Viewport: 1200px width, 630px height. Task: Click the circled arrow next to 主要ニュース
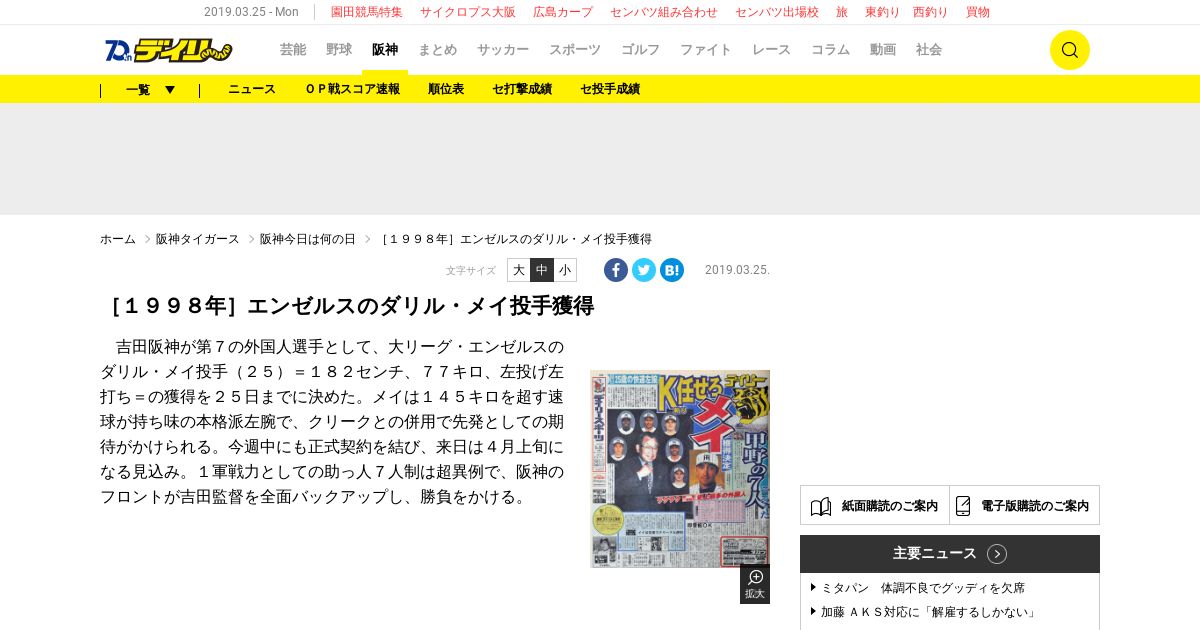(997, 554)
